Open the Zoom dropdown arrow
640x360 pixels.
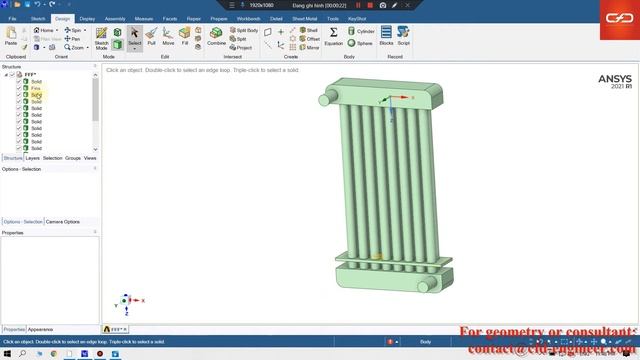click(x=87, y=48)
